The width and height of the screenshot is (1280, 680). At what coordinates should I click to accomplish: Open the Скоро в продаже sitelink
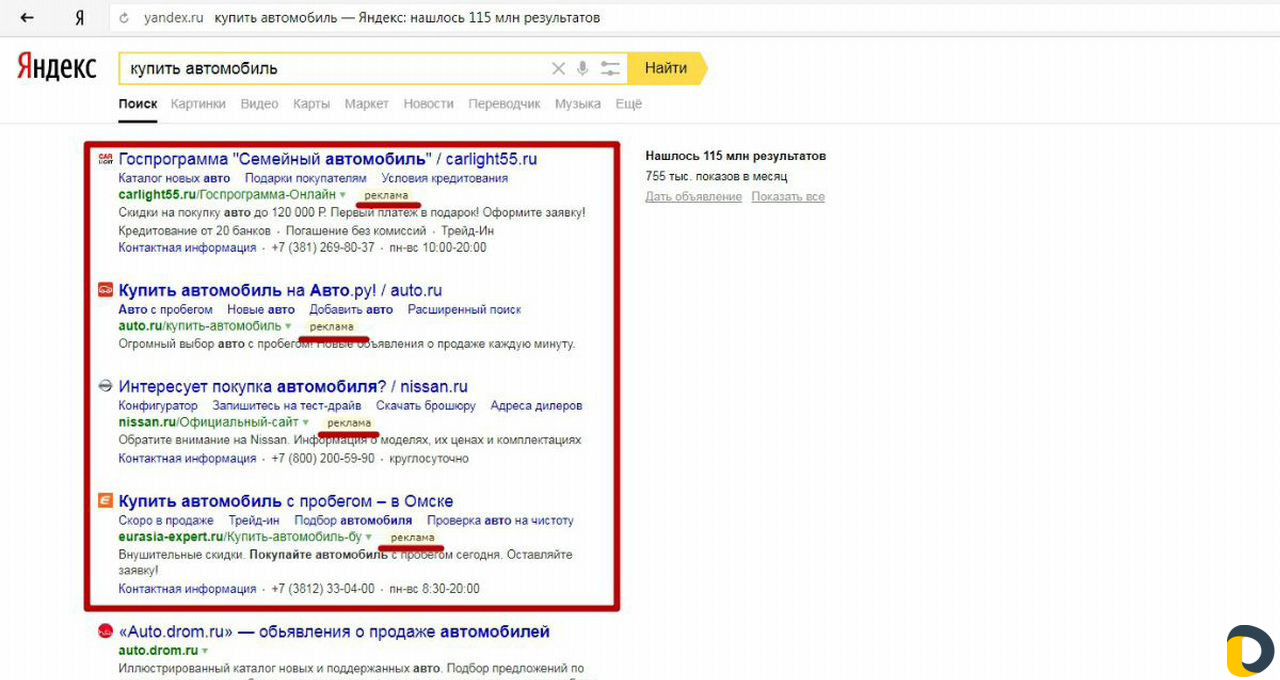(166, 520)
